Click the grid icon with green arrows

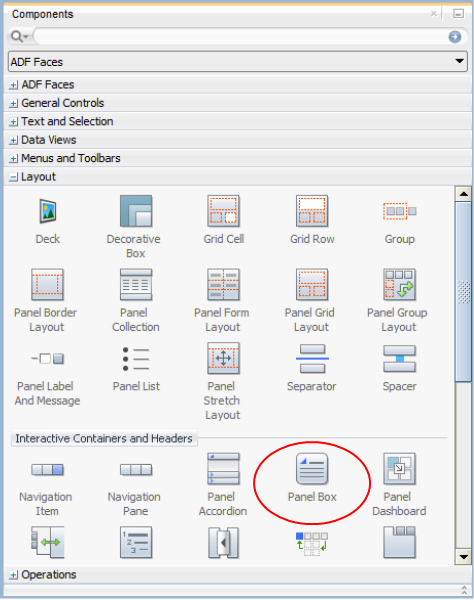(312, 543)
